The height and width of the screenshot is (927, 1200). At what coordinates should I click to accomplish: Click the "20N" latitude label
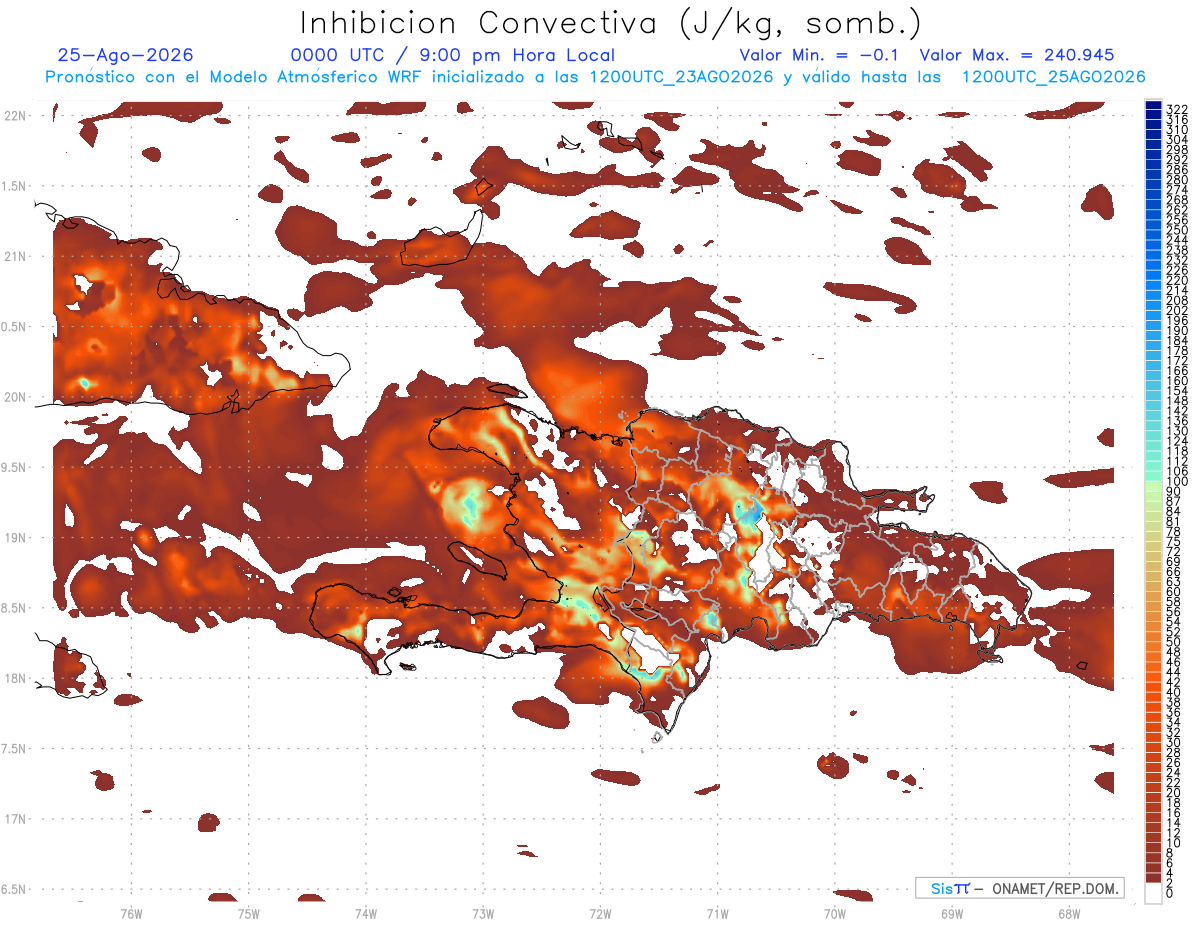coord(15,397)
